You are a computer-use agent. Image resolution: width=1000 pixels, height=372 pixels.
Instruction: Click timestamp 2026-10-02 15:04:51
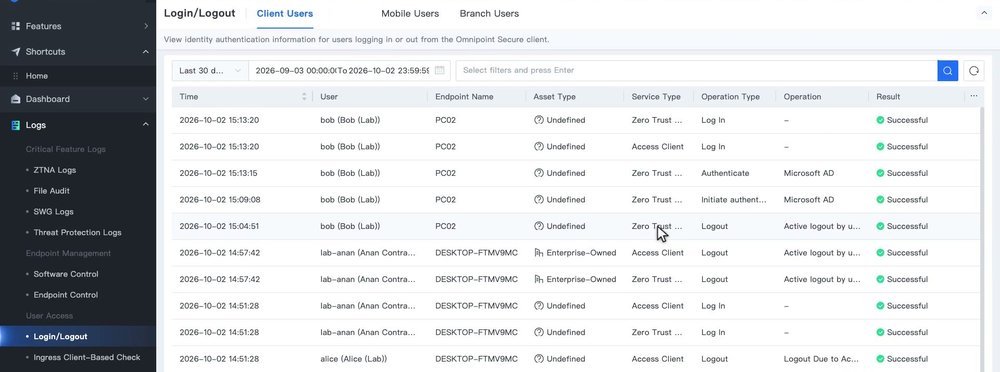pyautogui.click(x=219, y=226)
